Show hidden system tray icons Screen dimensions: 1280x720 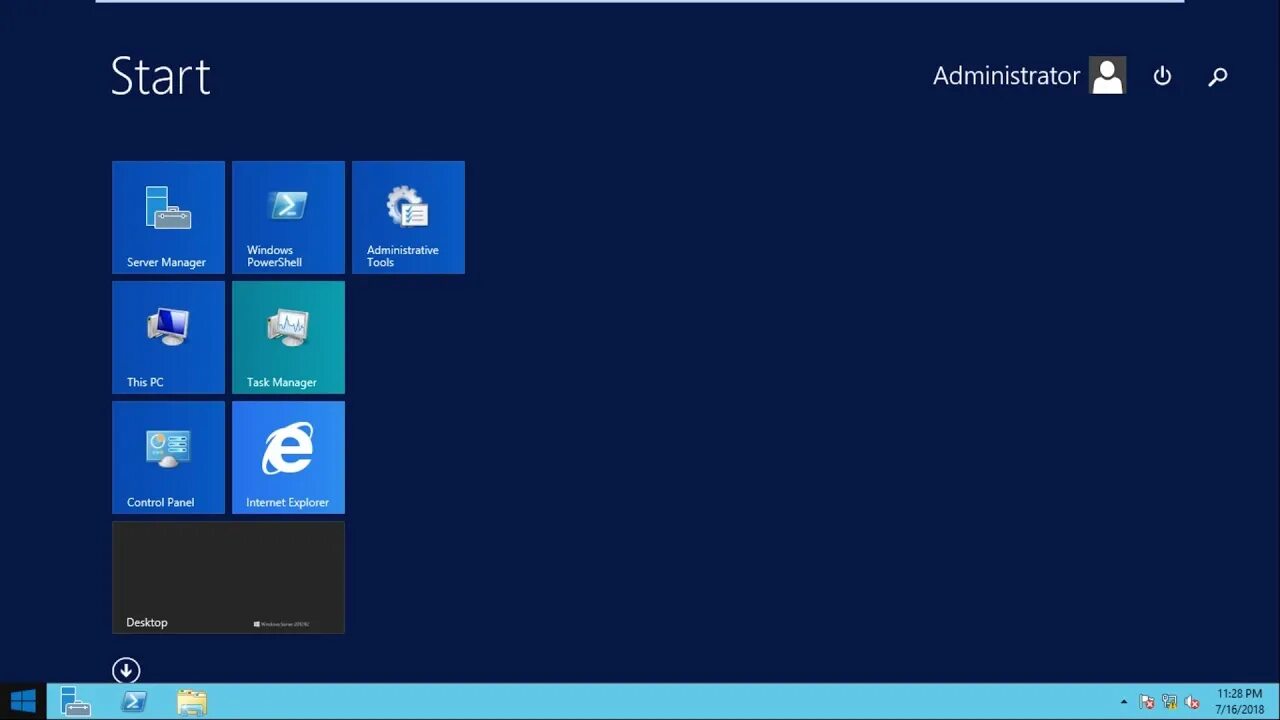pyautogui.click(x=1124, y=702)
